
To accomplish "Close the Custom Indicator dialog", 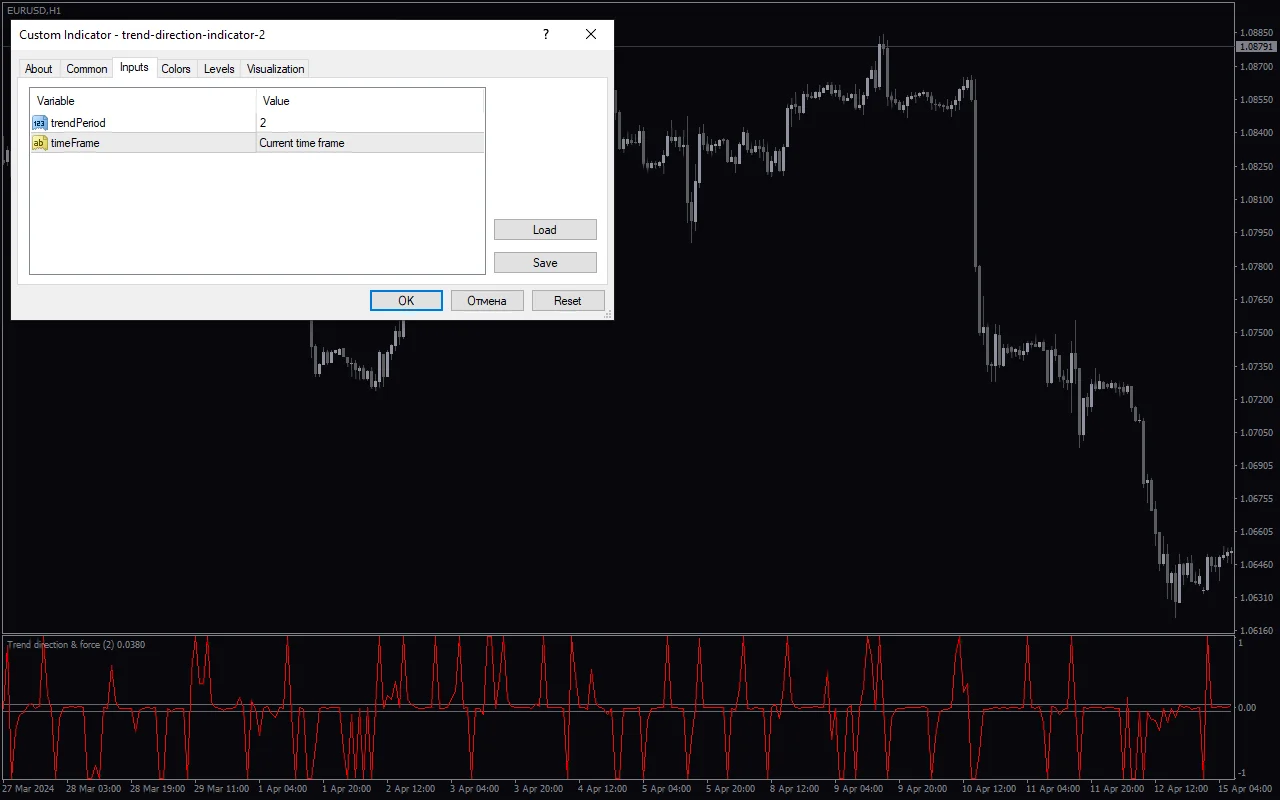I will pos(591,34).
